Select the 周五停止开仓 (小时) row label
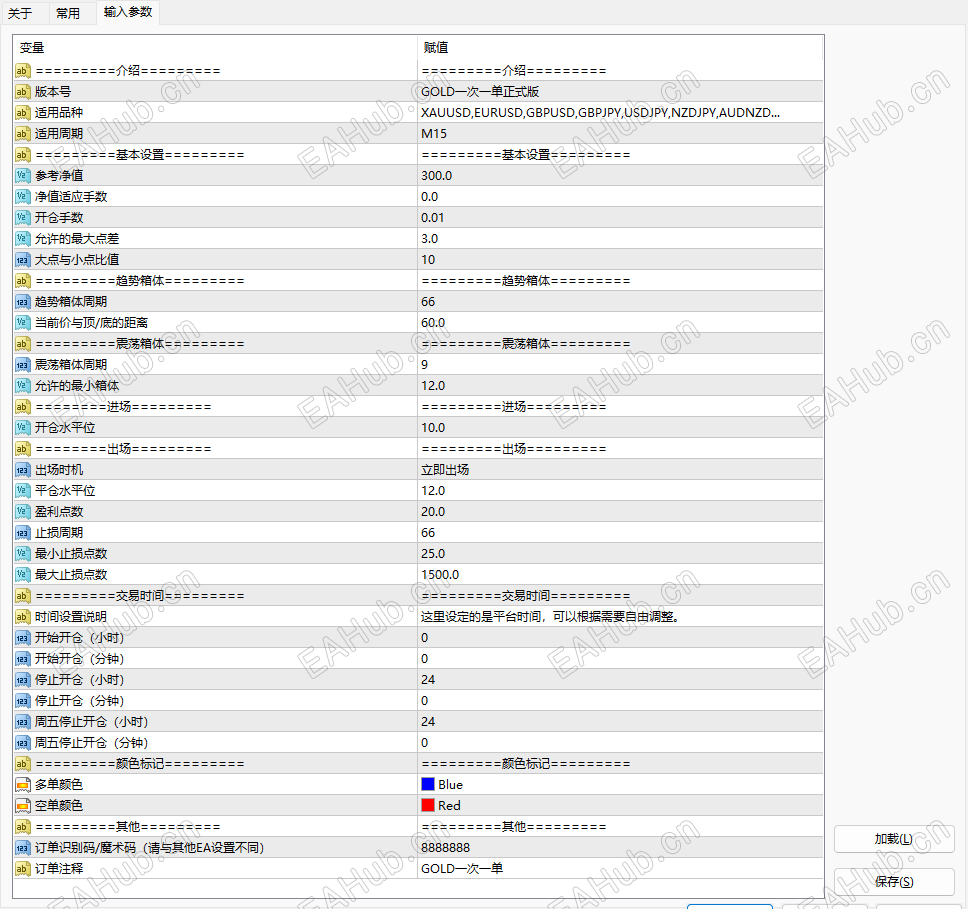The height and width of the screenshot is (909, 968). tap(91, 721)
